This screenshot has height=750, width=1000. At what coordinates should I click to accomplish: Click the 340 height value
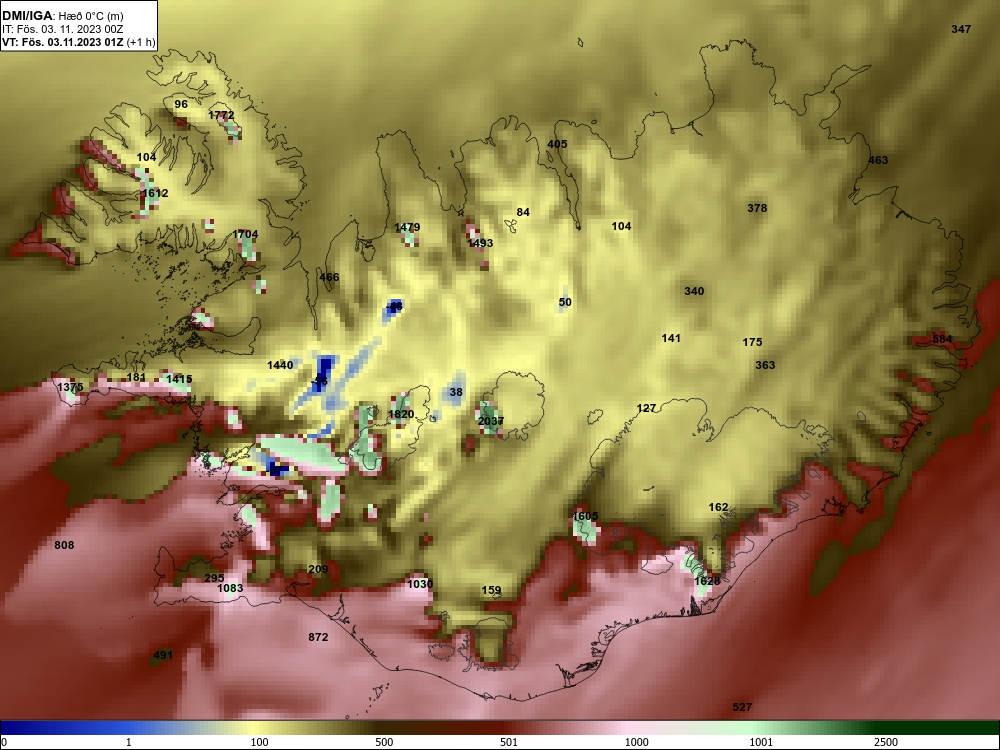(x=694, y=291)
